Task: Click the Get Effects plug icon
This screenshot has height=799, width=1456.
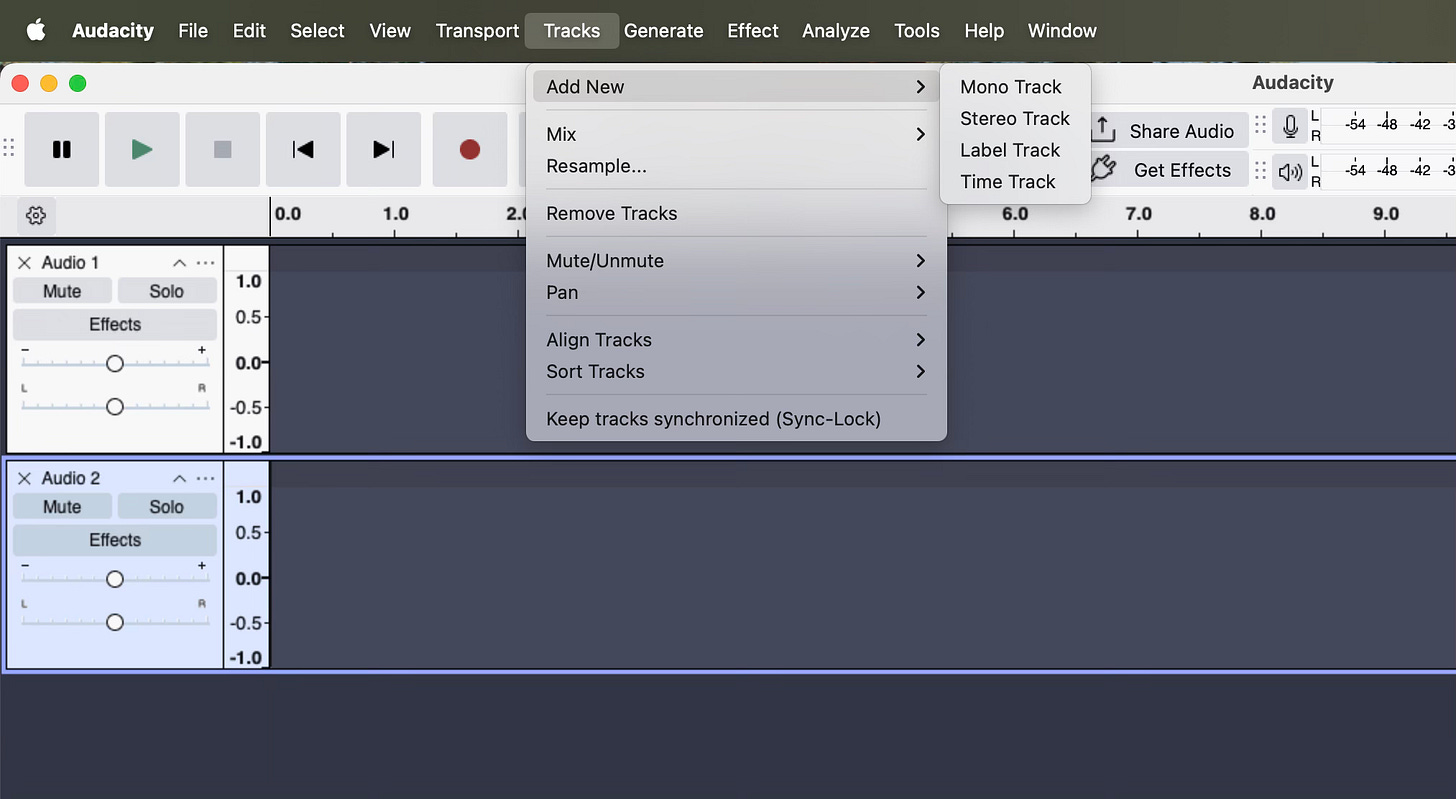Action: point(1103,168)
